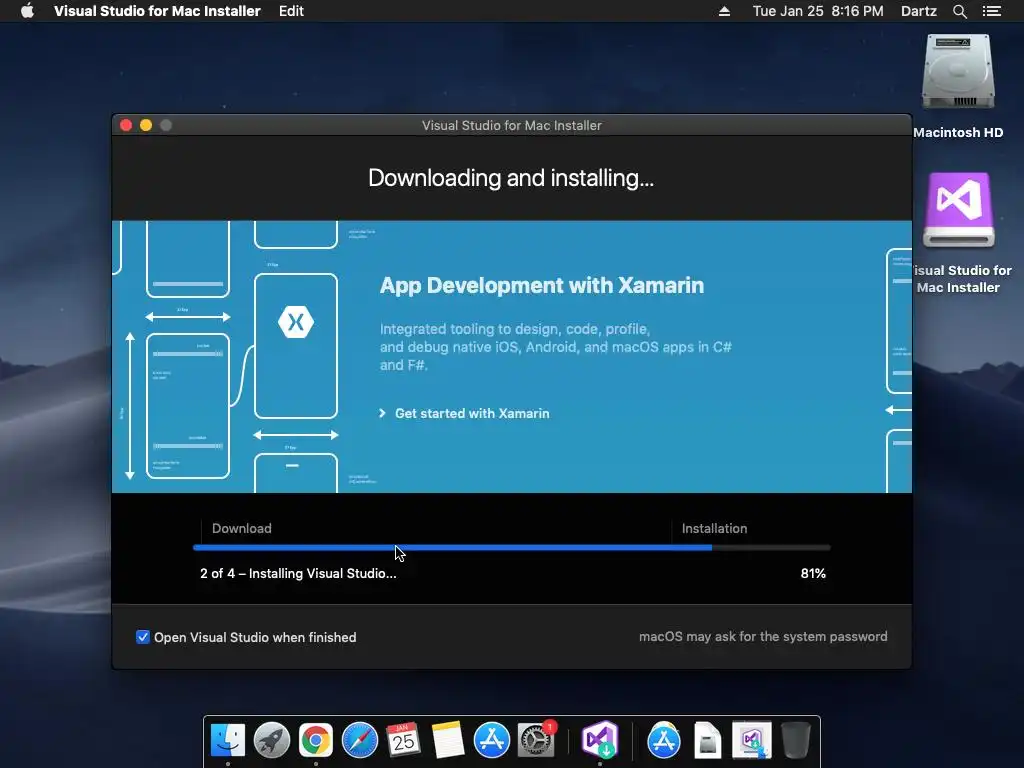The width and height of the screenshot is (1024, 768).
Task: Click the eject icon in menu bar
Action: point(724,11)
